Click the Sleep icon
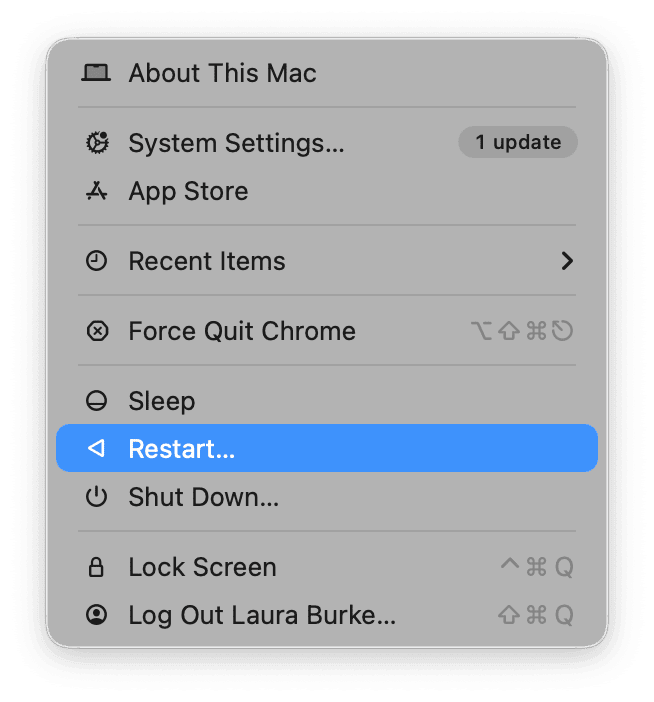Screen dimensions: 654x702 tap(97, 401)
